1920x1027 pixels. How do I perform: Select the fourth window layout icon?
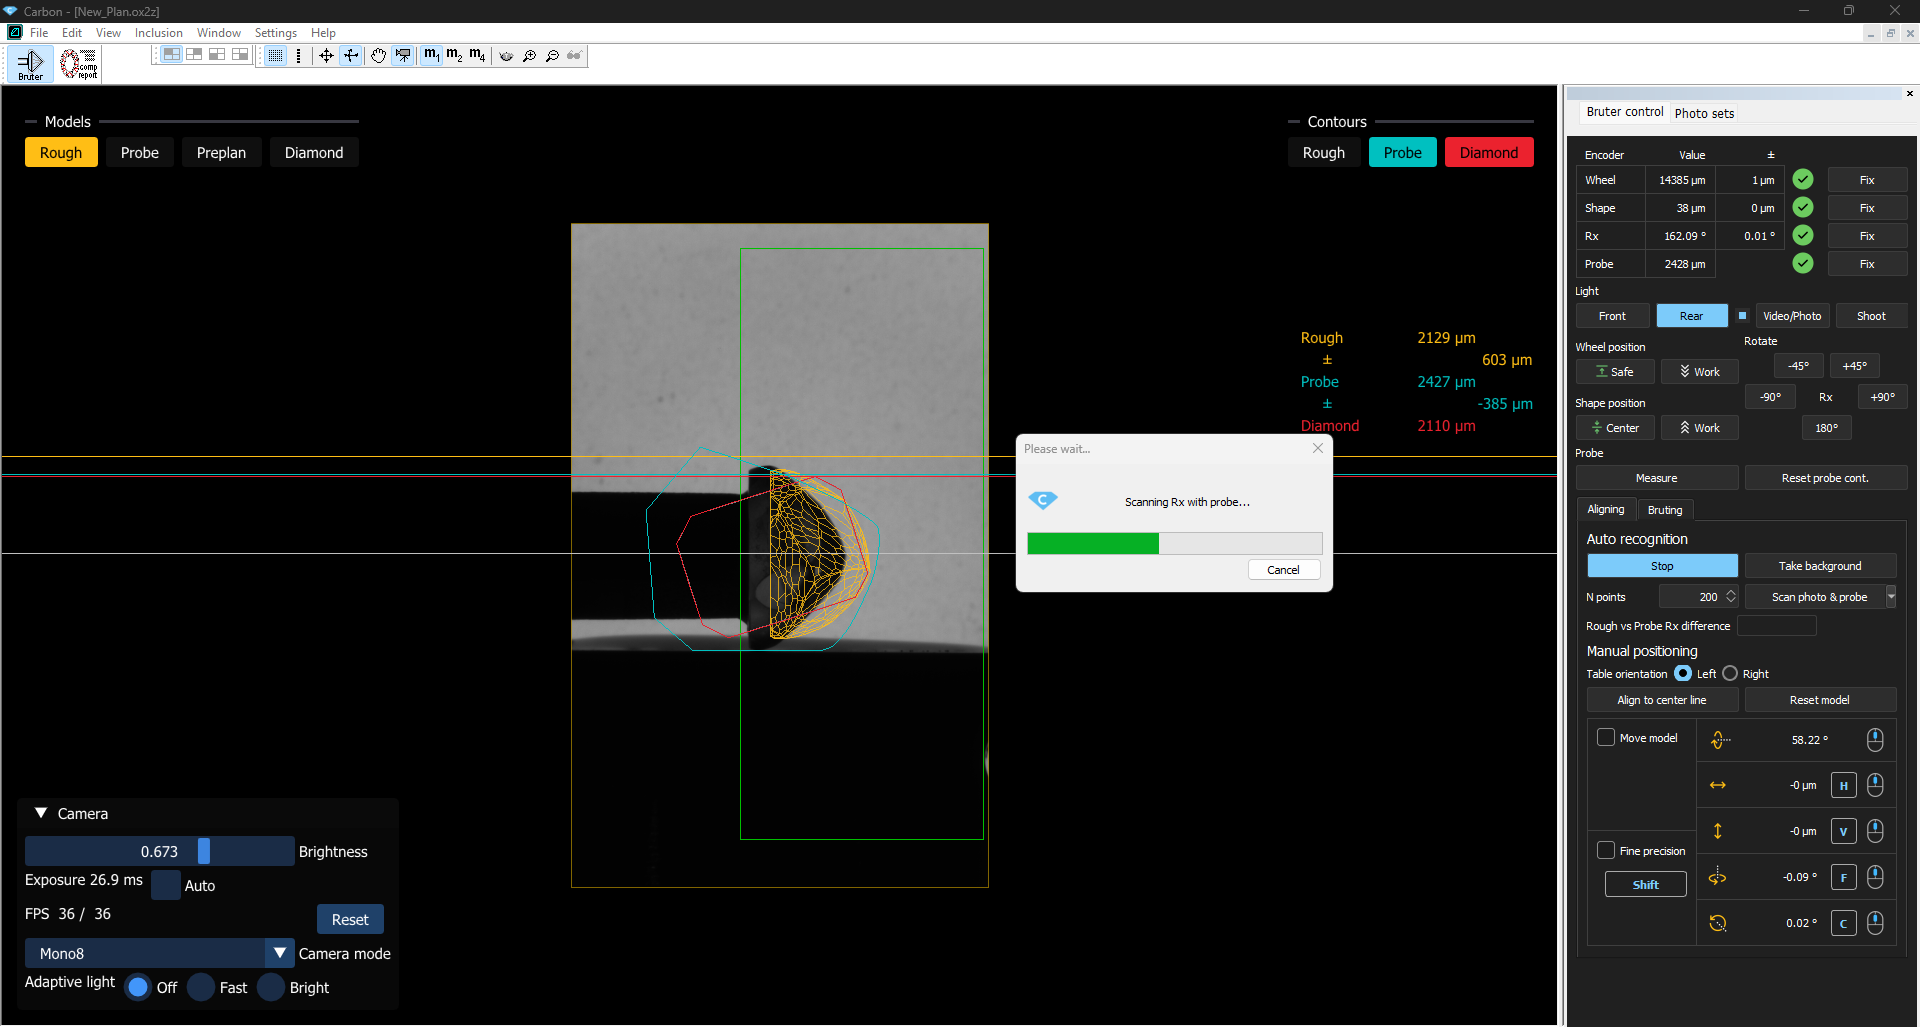[x=240, y=55]
